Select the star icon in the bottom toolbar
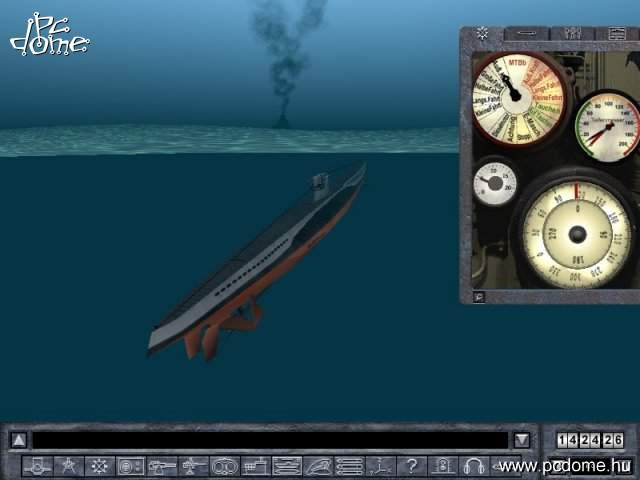The width and height of the screenshot is (640, 480). (x=68, y=465)
